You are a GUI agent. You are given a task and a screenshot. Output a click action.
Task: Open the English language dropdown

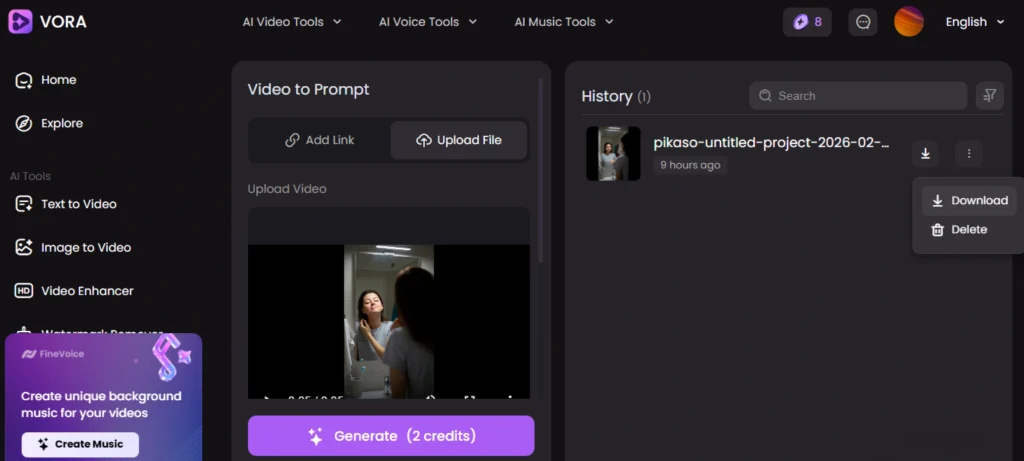tap(974, 22)
